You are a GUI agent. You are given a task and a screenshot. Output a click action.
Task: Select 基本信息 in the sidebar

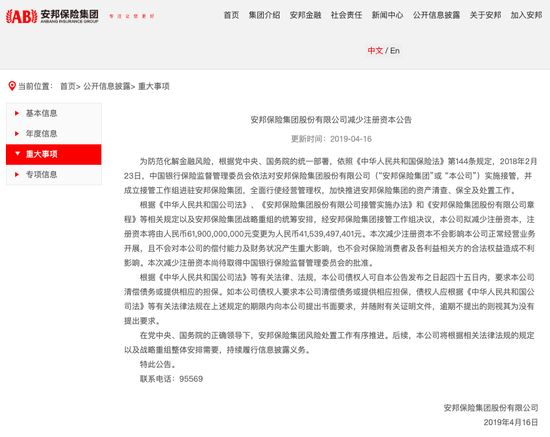coord(41,113)
